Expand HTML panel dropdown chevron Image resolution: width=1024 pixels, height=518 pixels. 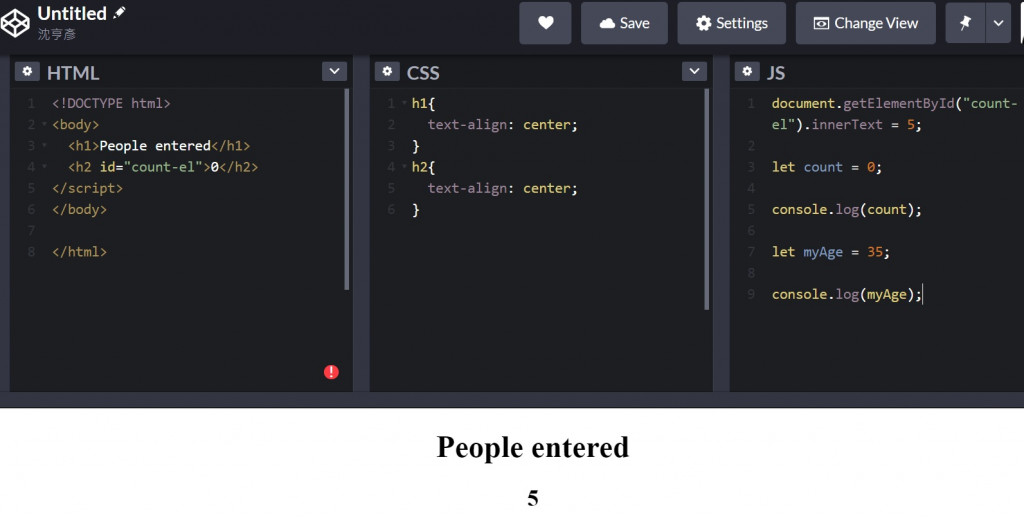[x=334, y=71]
